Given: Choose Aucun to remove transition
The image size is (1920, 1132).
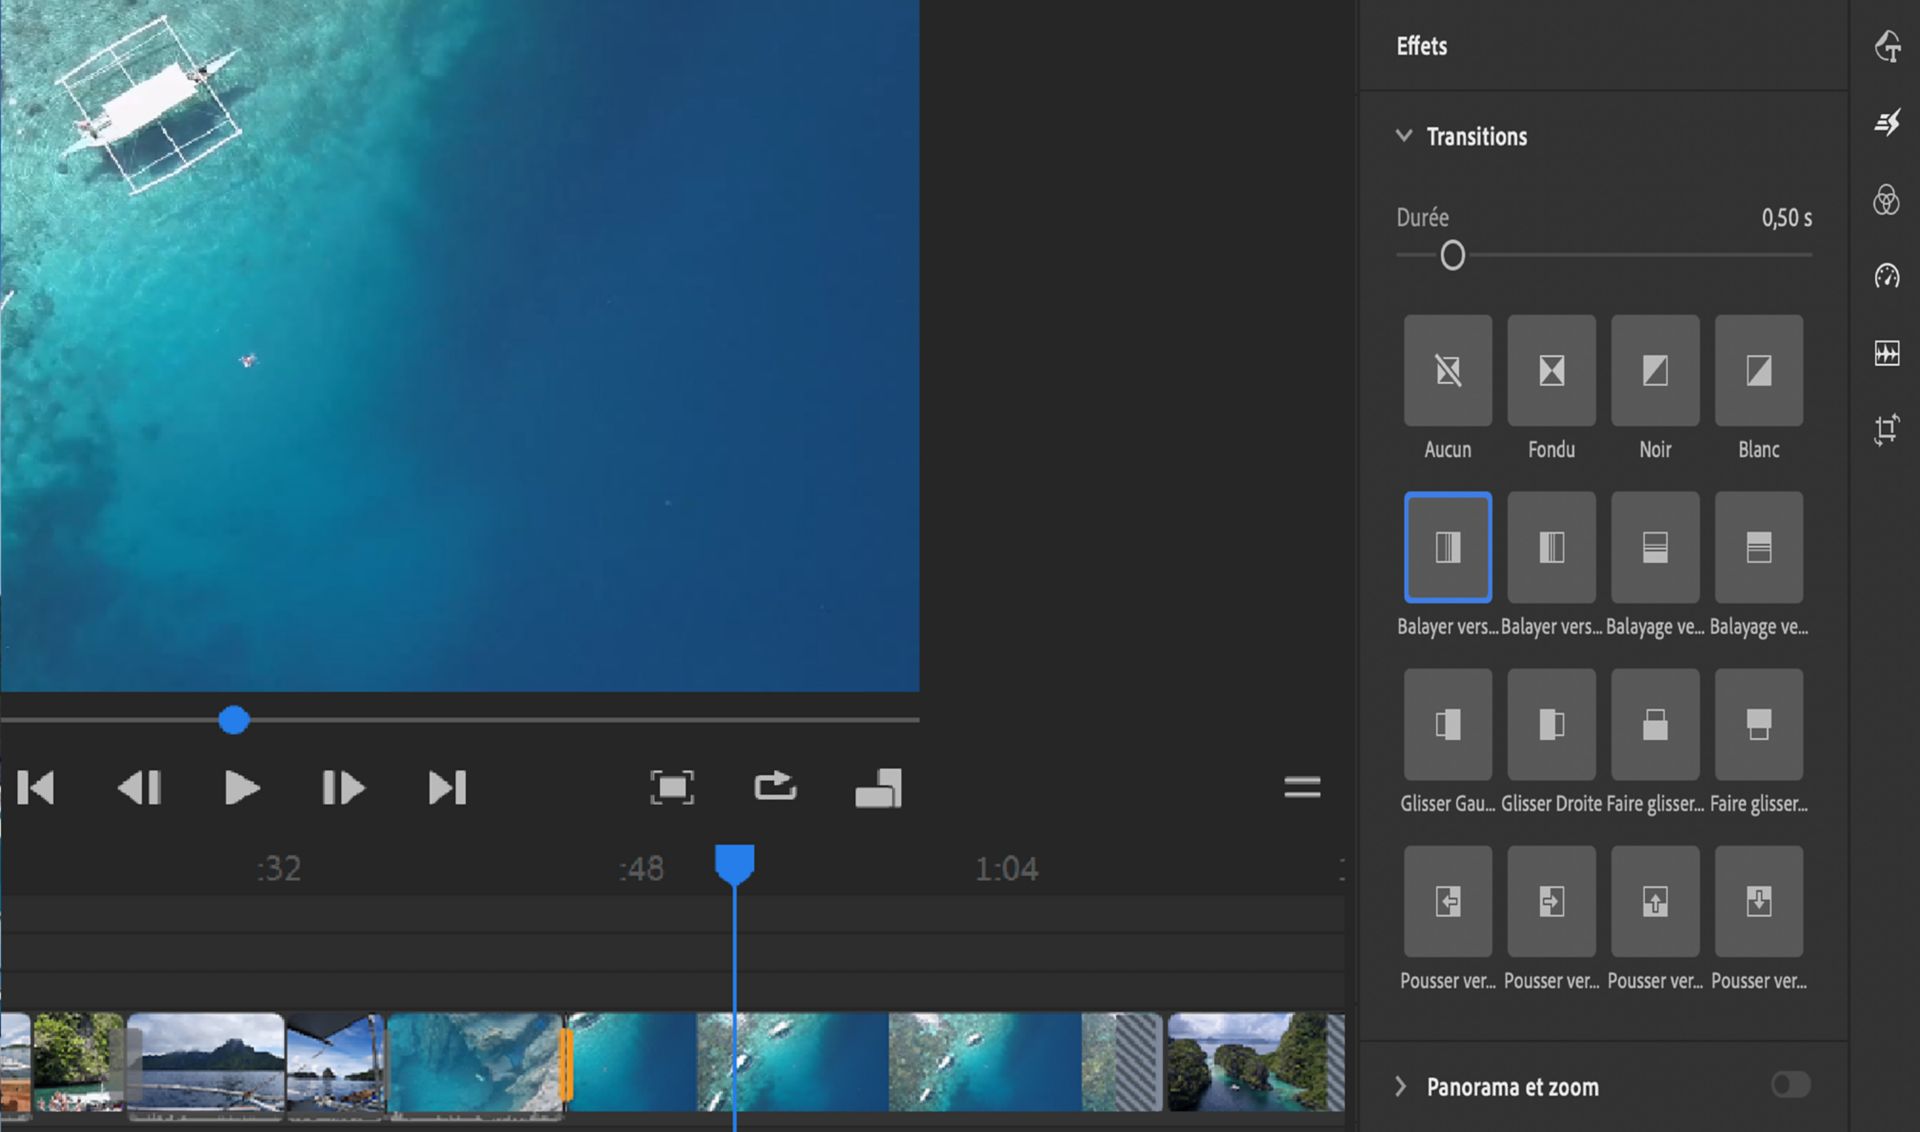Looking at the screenshot, I should [x=1447, y=371].
